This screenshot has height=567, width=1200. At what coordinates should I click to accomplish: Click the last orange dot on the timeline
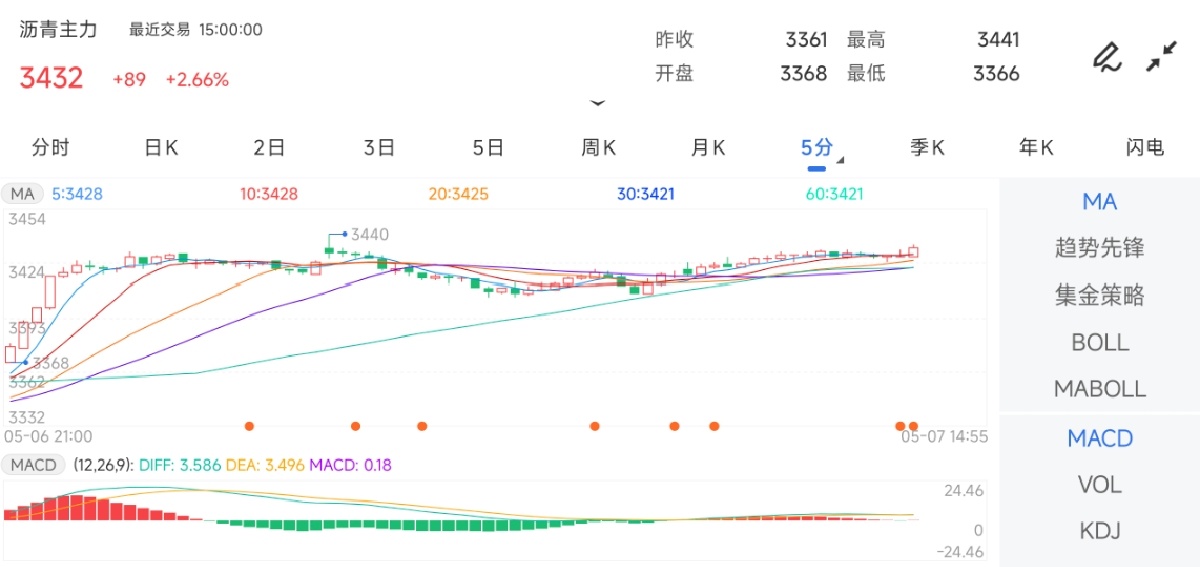click(913, 426)
